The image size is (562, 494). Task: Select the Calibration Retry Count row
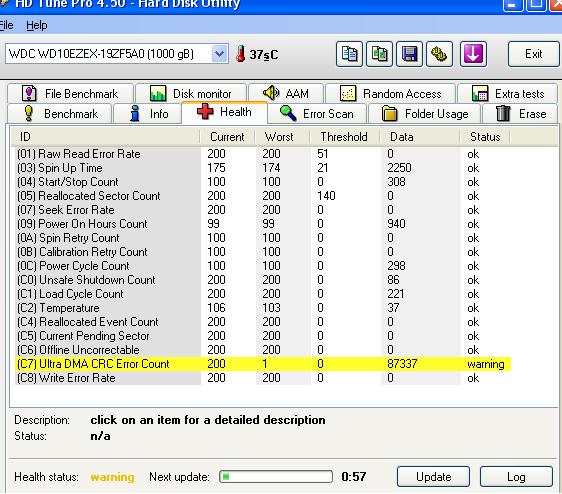[263, 252]
